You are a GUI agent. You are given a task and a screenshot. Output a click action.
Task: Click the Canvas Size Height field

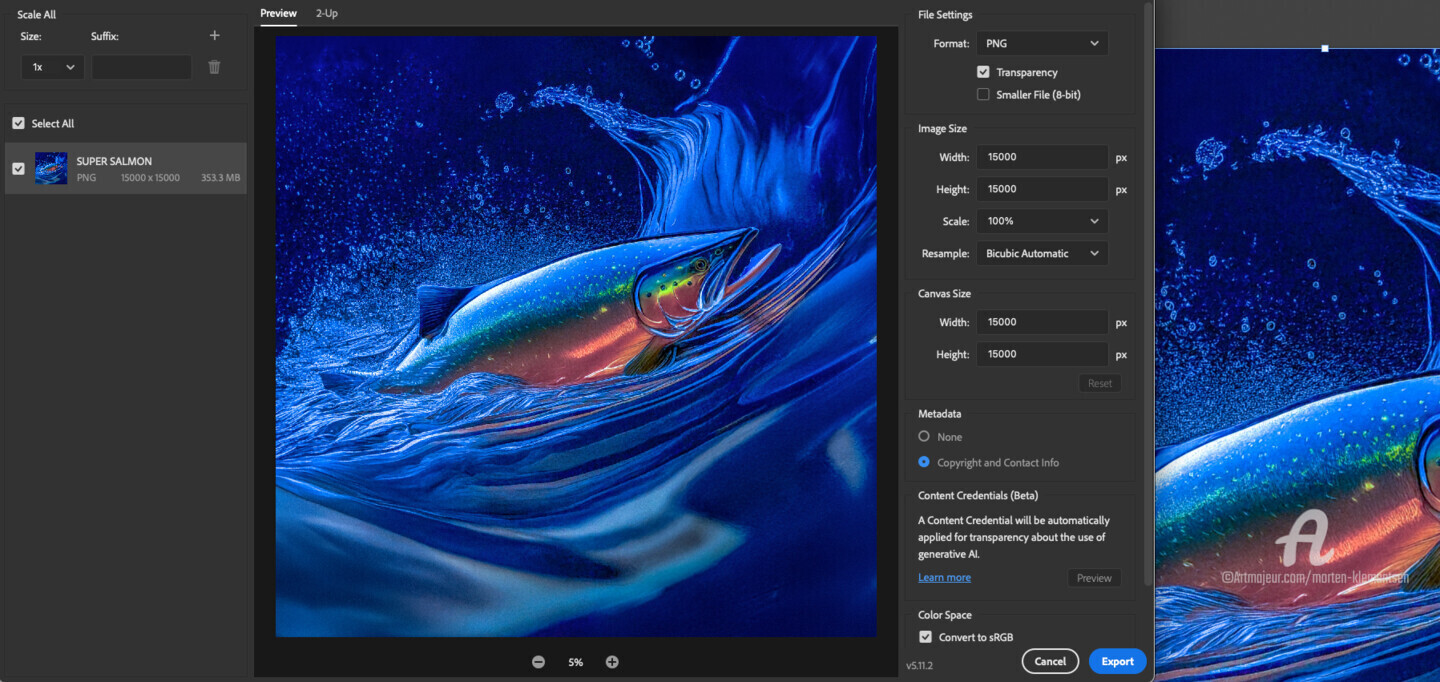(1042, 354)
